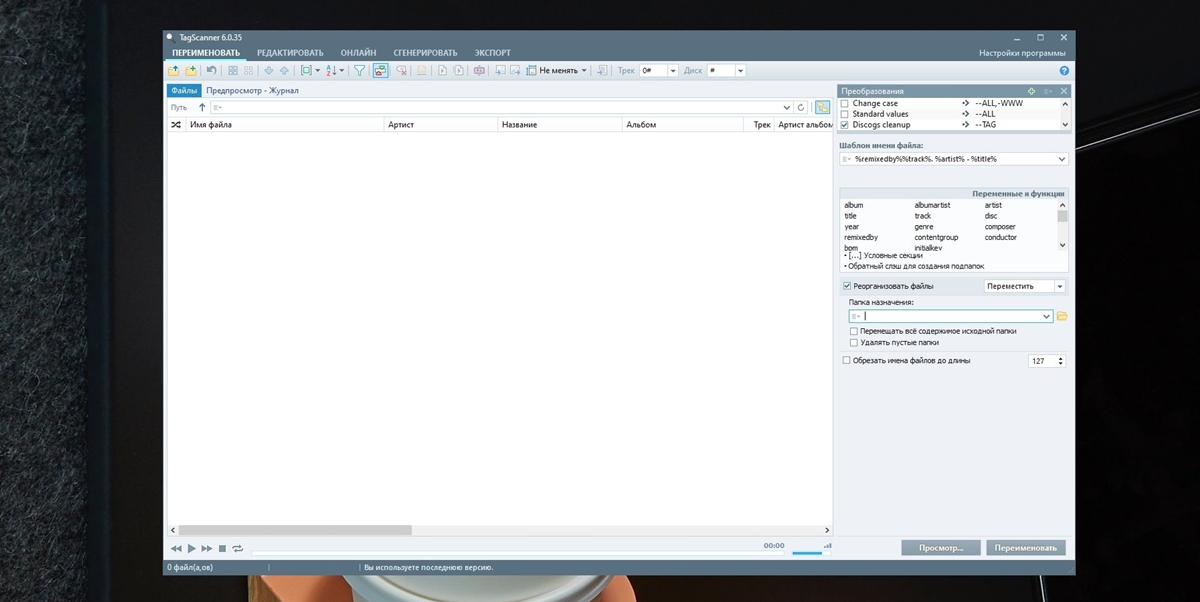This screenshot has width=1200, height=602.
Task: Switch to the 'РЕДАКТИРОВАТЬ' tab
Action: coord(290,53)
